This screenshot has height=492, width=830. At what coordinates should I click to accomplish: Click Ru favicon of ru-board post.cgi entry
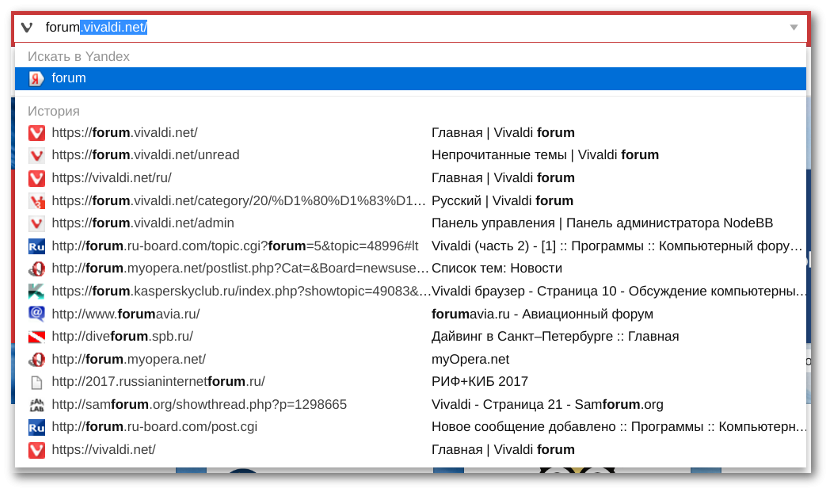point(36,427)
